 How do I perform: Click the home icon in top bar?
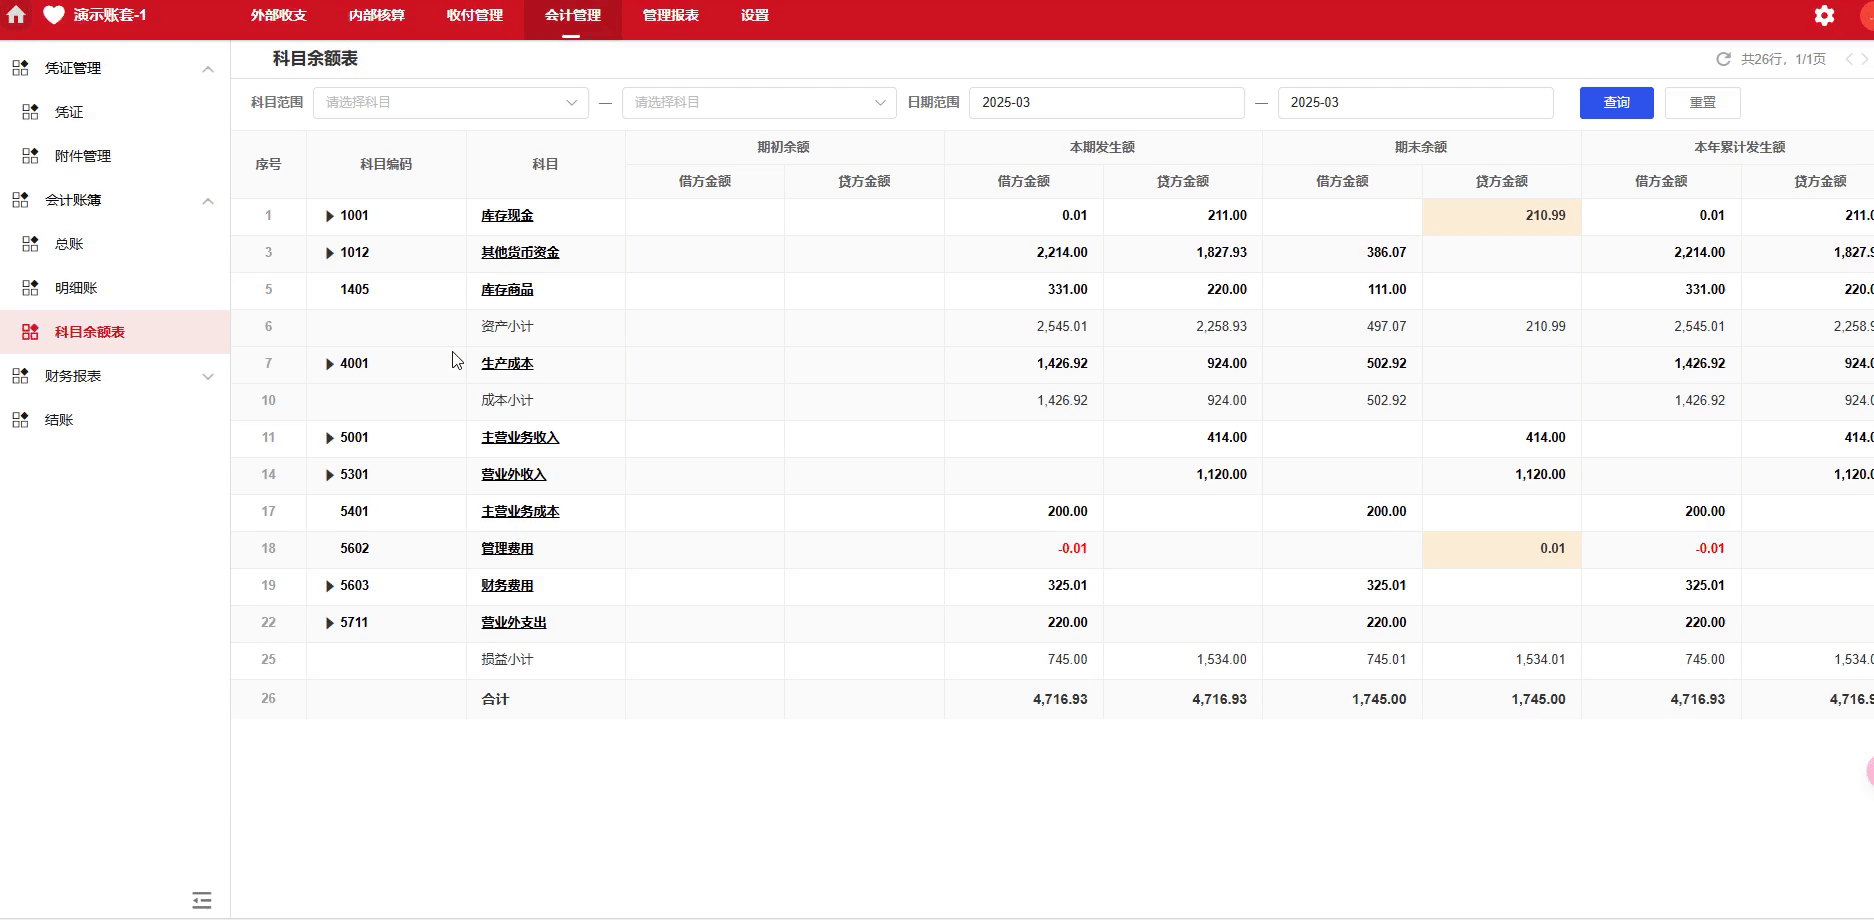16,15
